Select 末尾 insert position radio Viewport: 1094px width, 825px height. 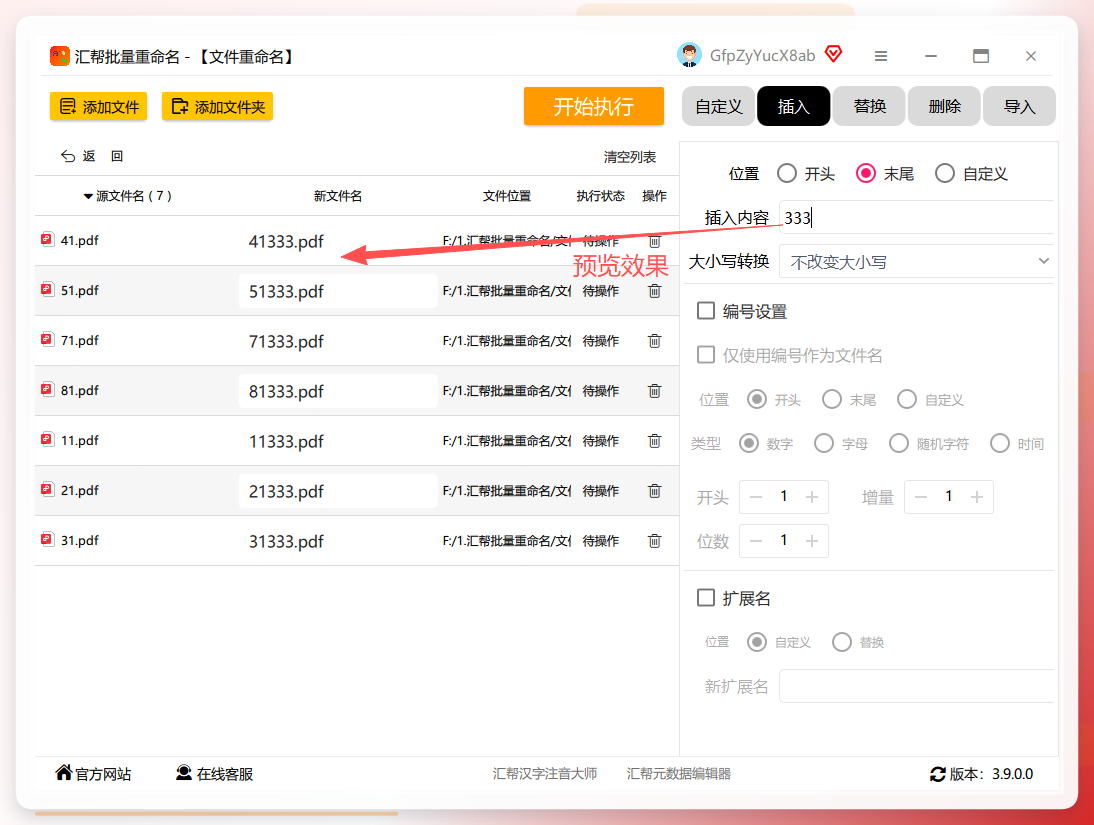point(866,173)
